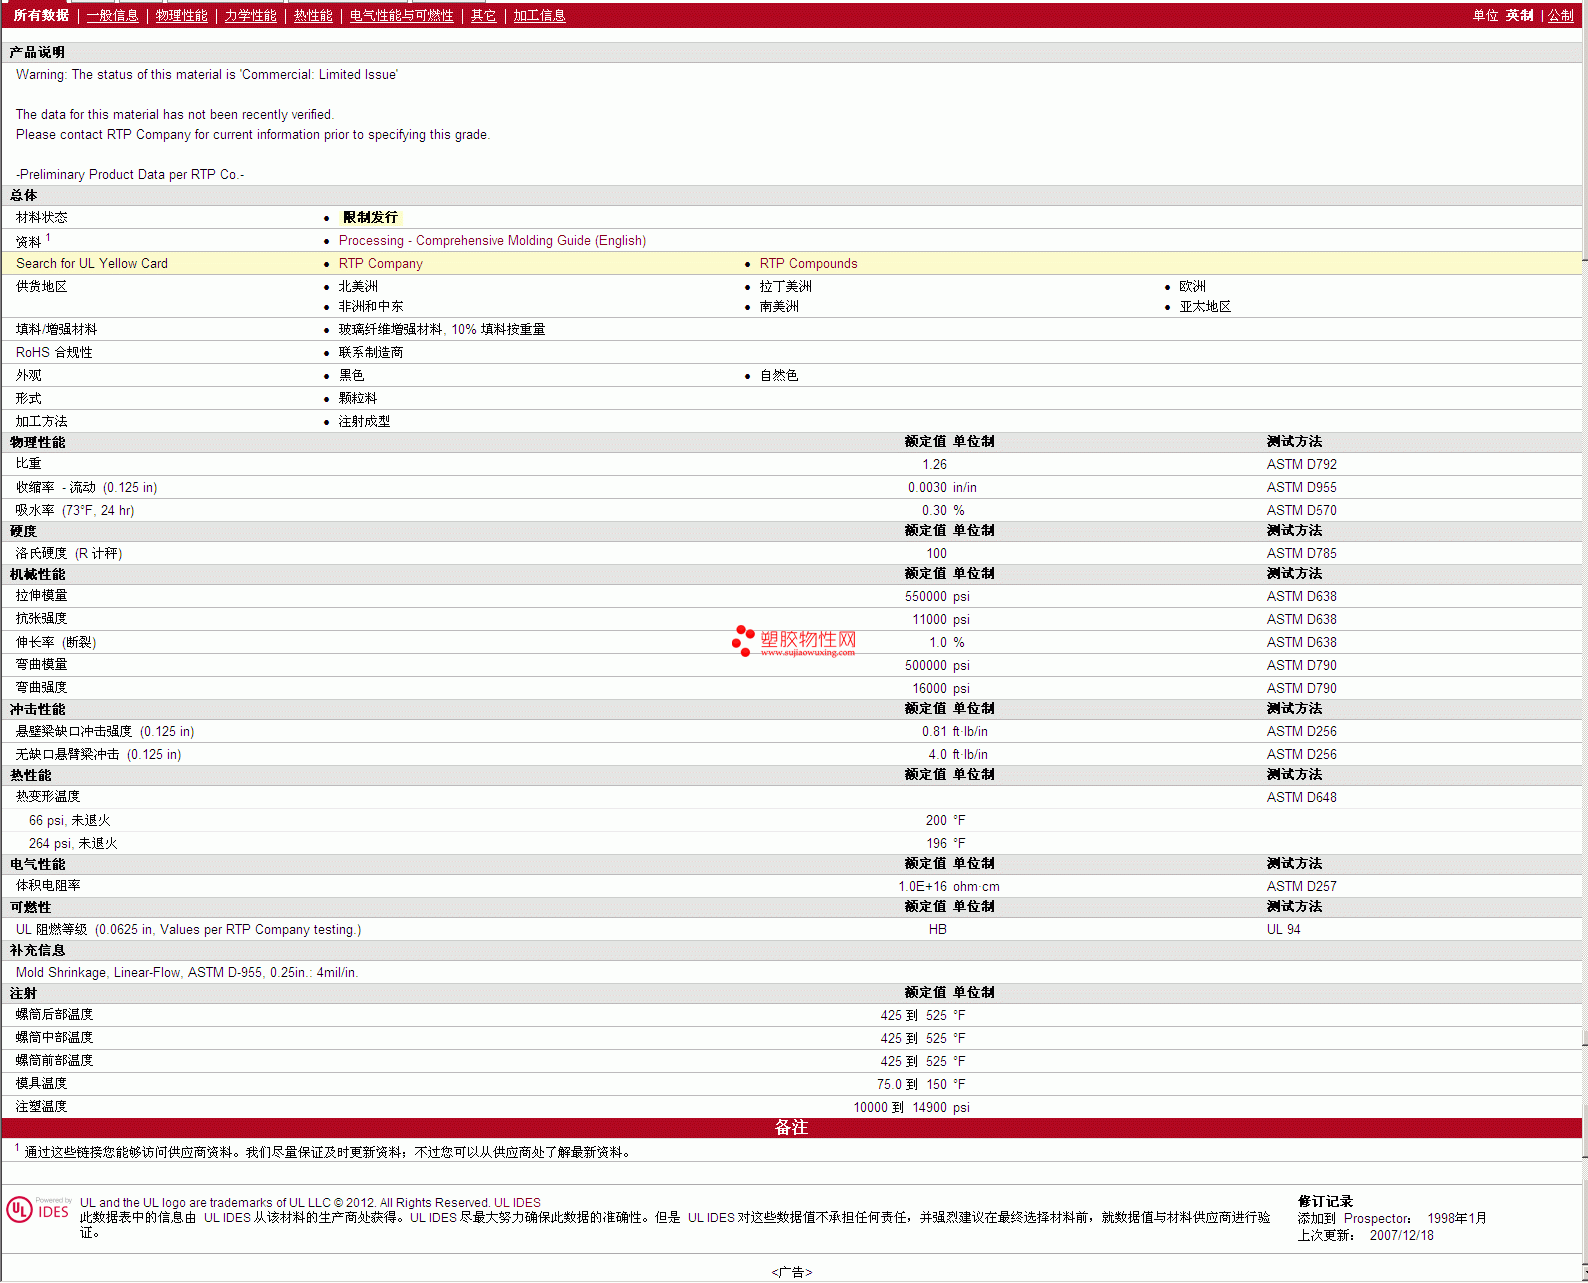The width and height of the screenshot is (1588, 1283).
Task: Click the vertical scrollbar on right edge
Action: tap(1584, 640)
